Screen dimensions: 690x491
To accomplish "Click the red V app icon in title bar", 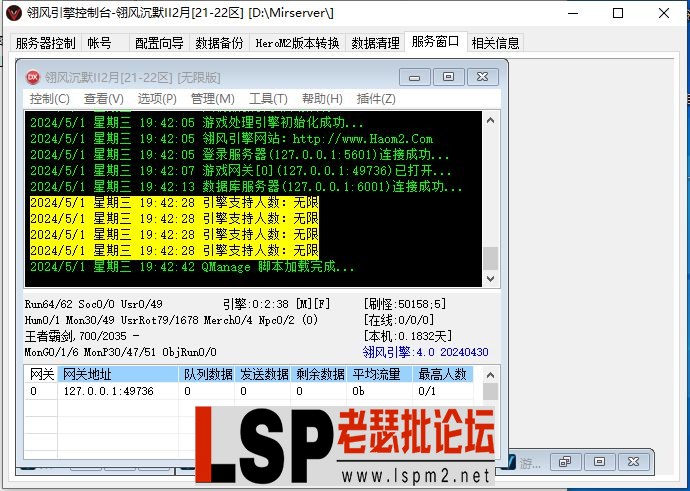I will (x=15, y=13).
